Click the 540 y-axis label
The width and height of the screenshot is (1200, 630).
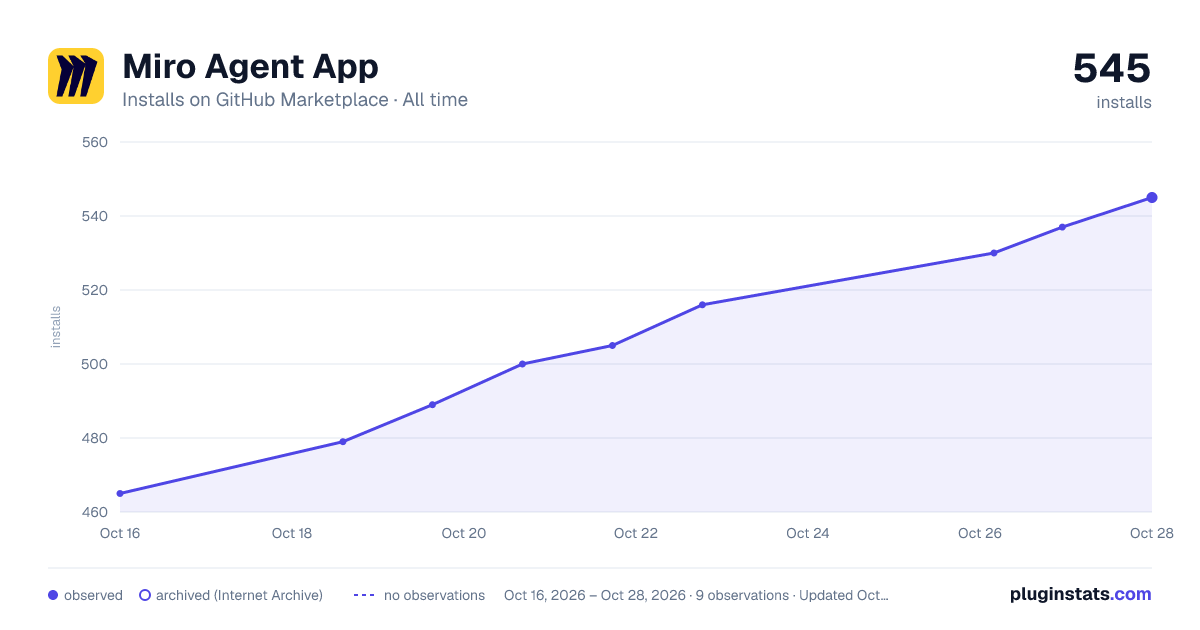pyautogui.click(x=95, y=216)
